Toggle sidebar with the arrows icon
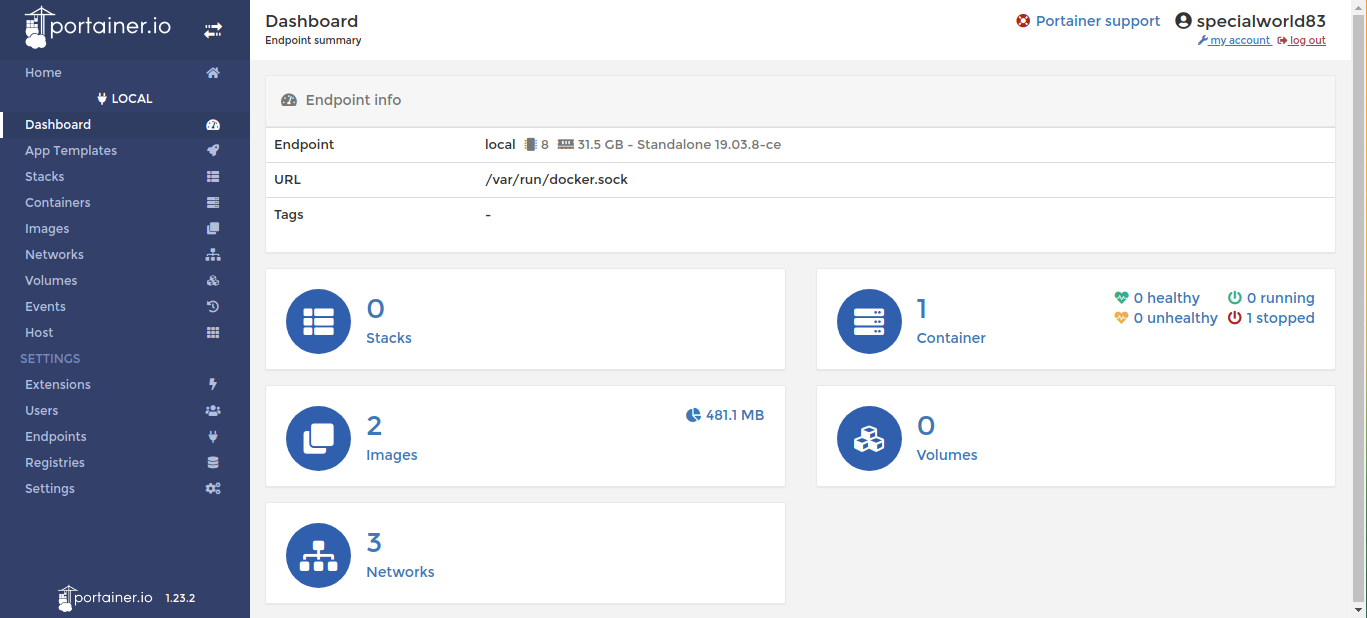The height and width of the screenshot is (618, 1367). (213, 31)
